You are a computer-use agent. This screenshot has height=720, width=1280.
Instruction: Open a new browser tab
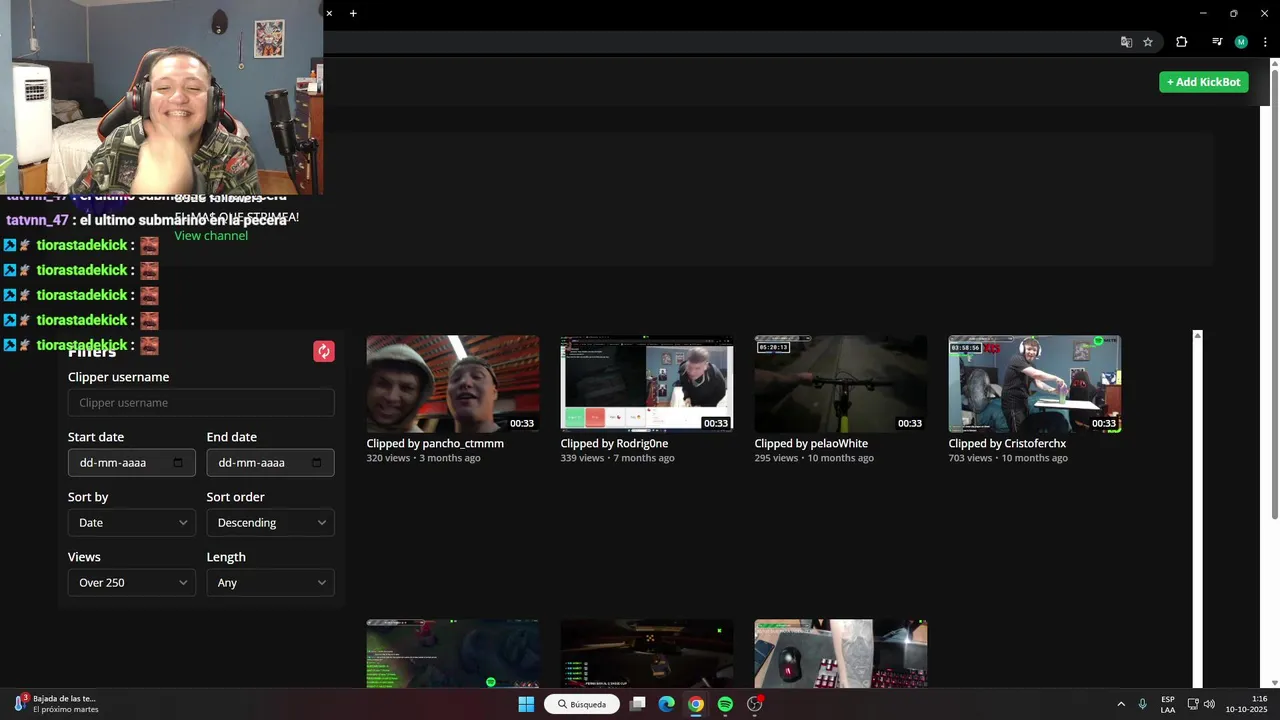click(x=353, y=13)
